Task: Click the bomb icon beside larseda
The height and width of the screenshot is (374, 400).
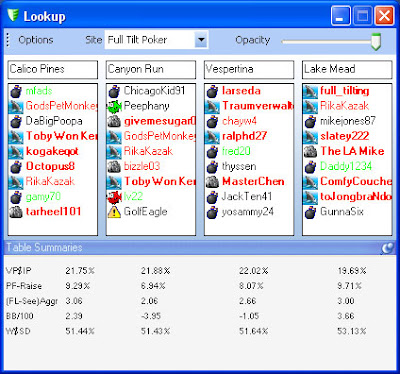Action: tap(212, 91)
